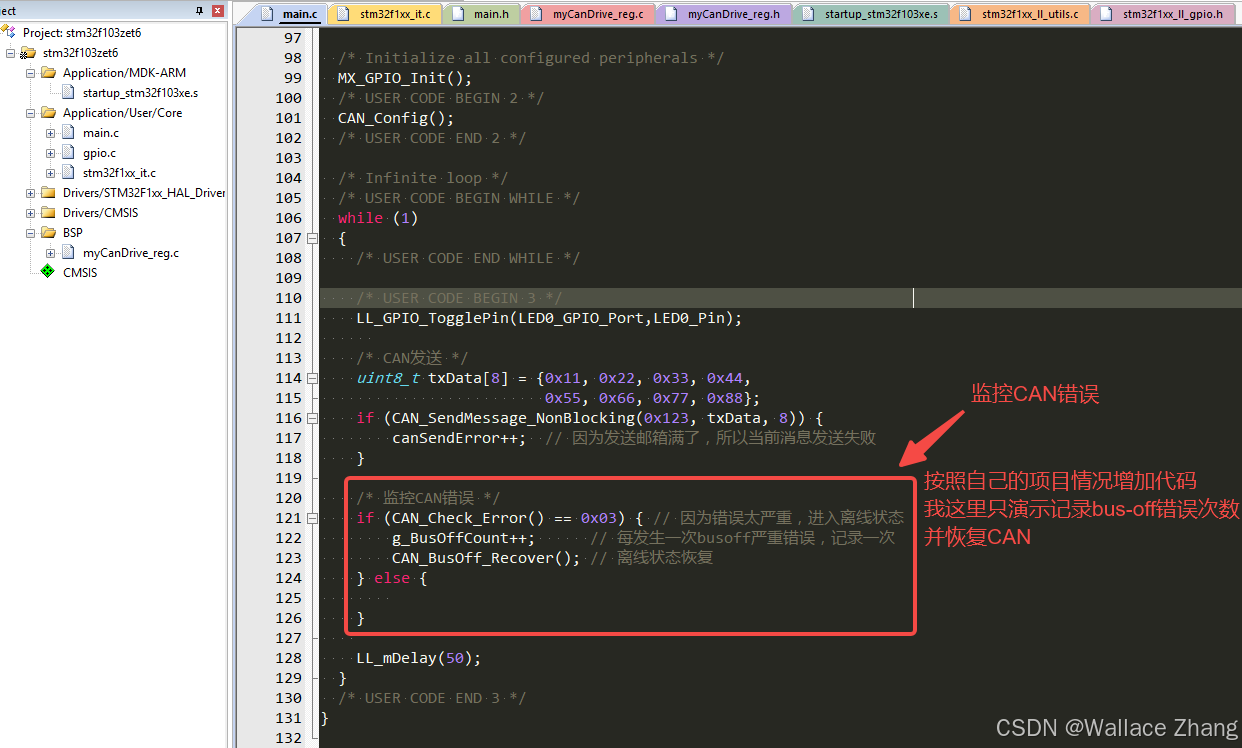Click the BSP folder icon
The width and height of the screenshot is (1242, 748).
[48, 233]
